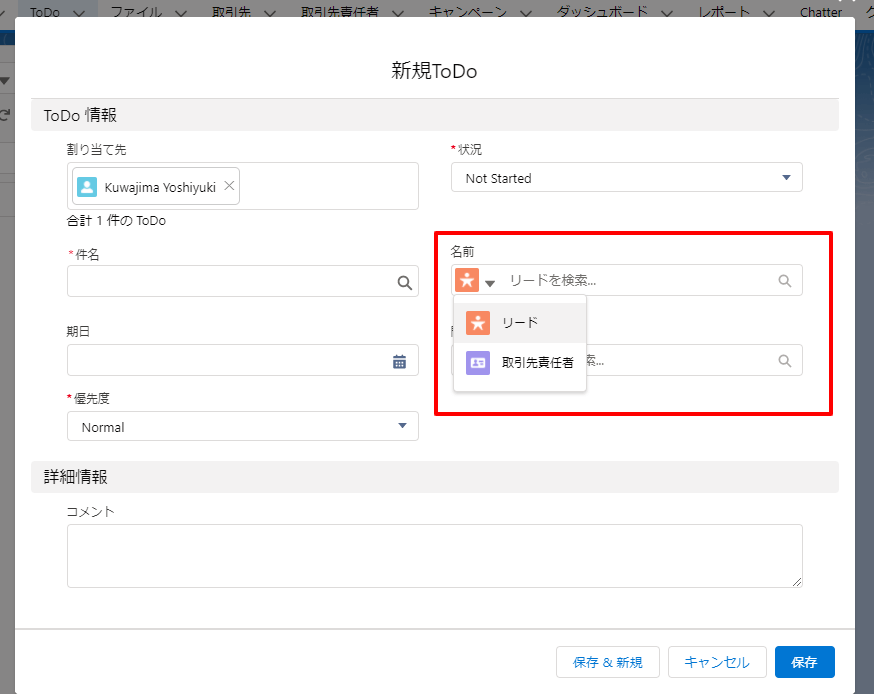Click the キャンセル button
This screenshot has width=874, height=694.
pos(717,662)
